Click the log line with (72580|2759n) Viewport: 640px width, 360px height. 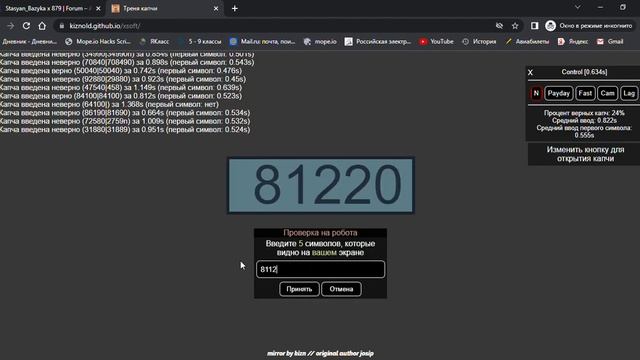pos(125,121)
